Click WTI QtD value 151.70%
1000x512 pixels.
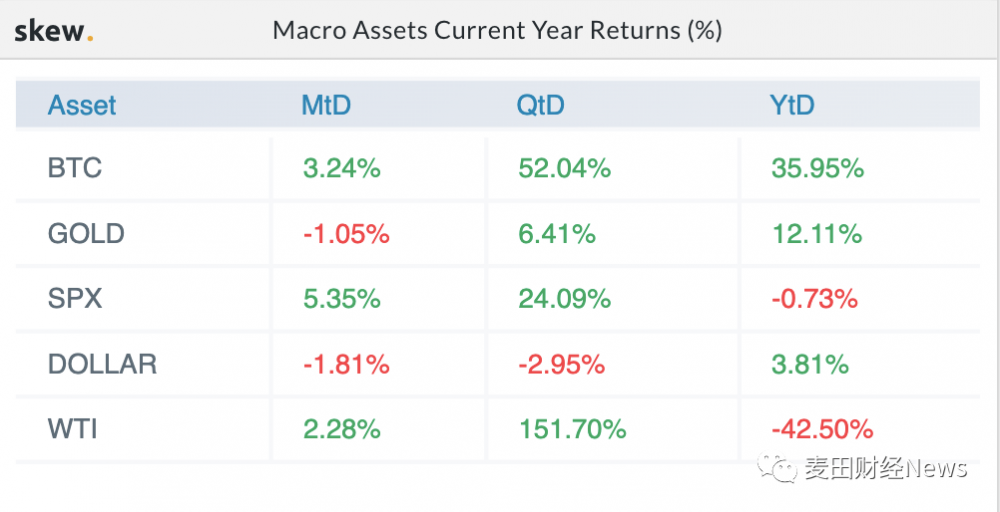tap(572, 429)
